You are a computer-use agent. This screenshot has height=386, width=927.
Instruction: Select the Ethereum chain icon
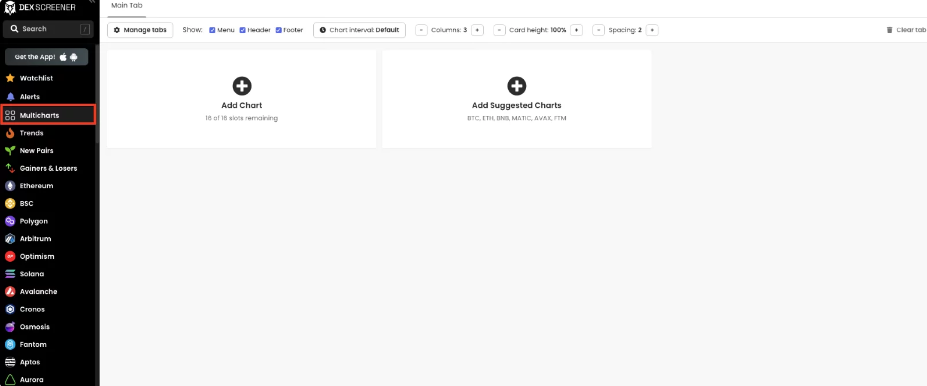10,186
